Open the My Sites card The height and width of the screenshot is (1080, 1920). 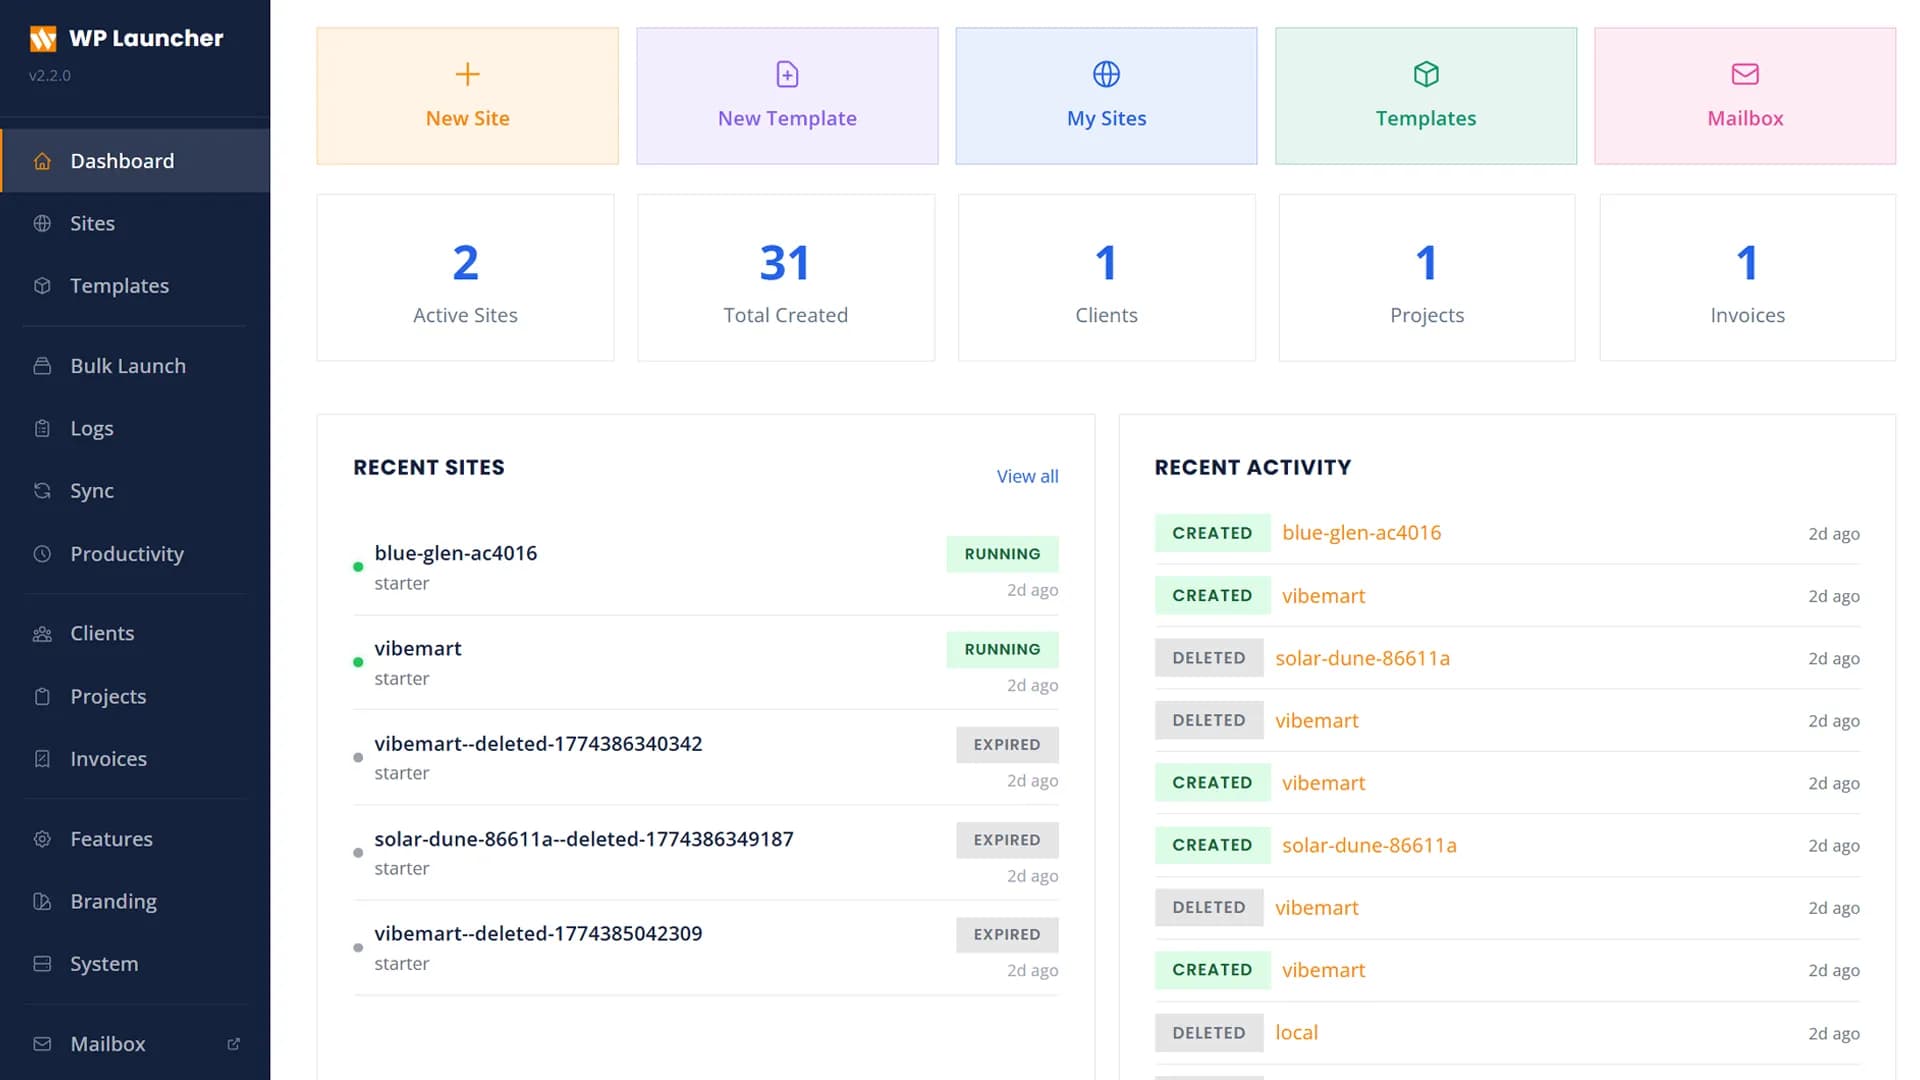(x=1106, y=96)
